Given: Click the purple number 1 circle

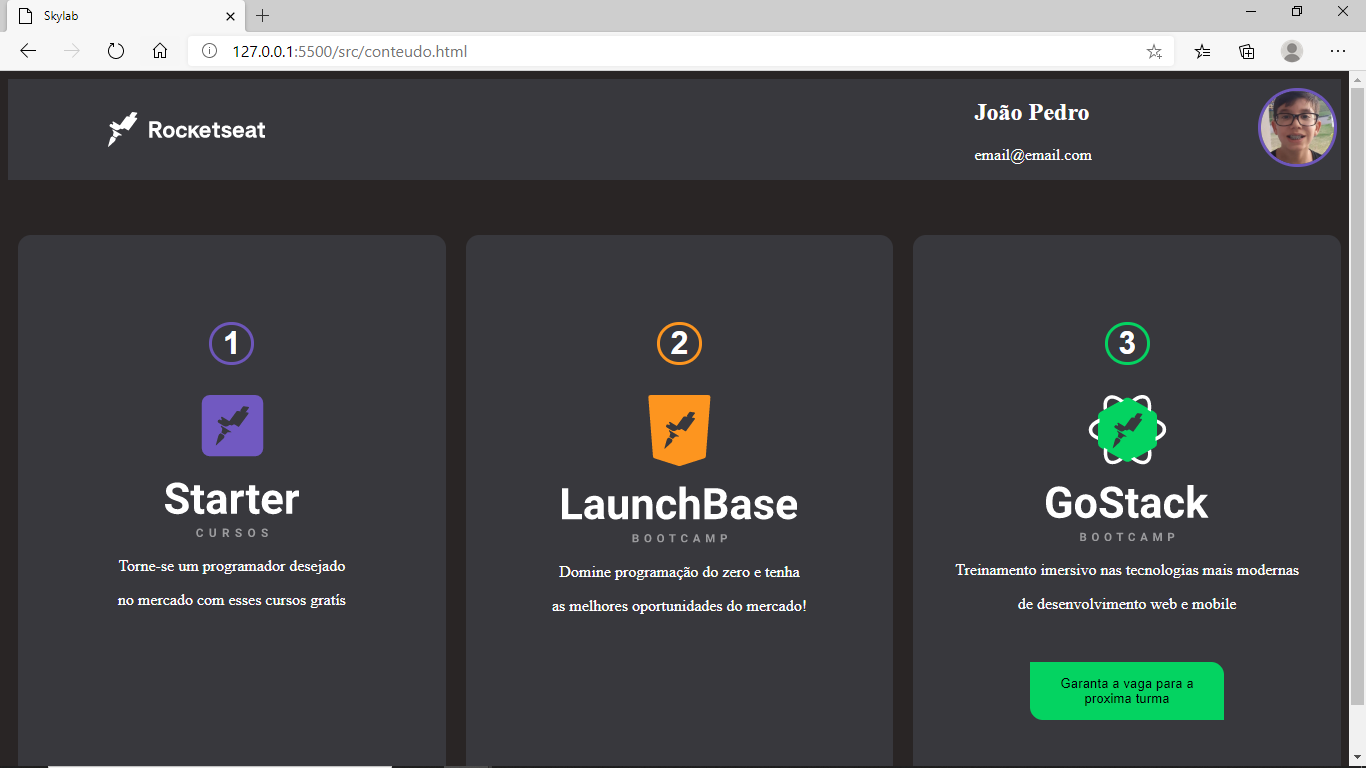Looking at the screenshot, I should click(231, 344).
